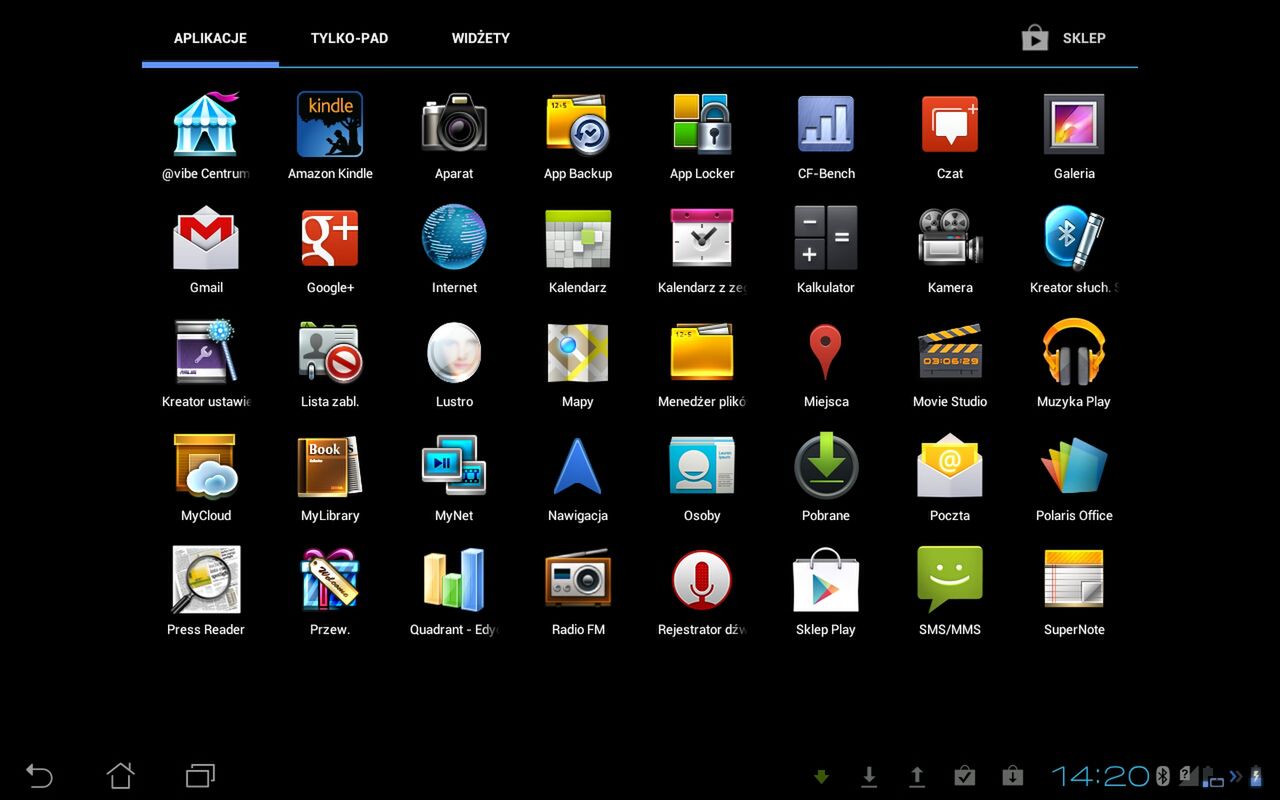This screenshot has height=800, width=1280.
Task: Switch to TYLKO-PAD tab
Action: point(349,38)
